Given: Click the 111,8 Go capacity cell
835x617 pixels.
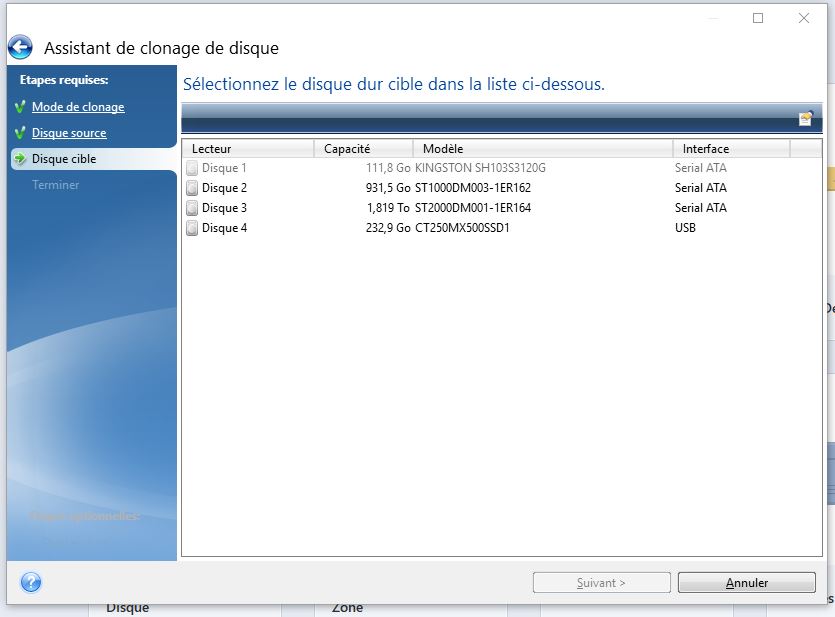Looking at the screenshot, I should point(388,168).
